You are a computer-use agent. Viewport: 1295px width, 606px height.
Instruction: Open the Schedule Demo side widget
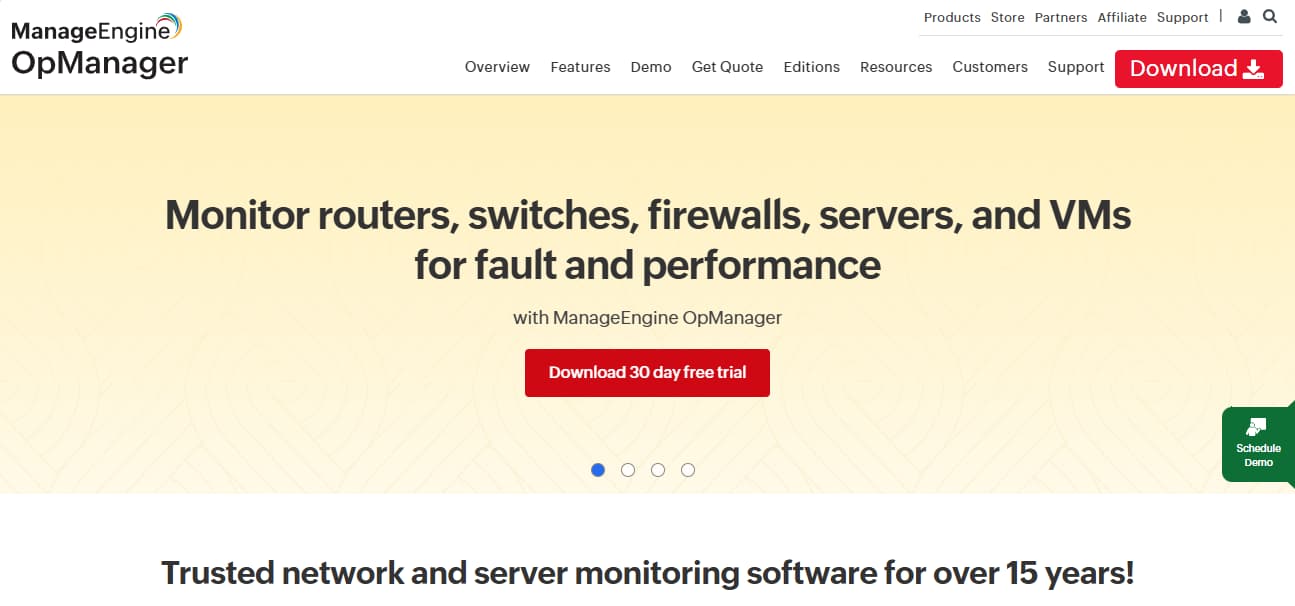pos(1258,444)
